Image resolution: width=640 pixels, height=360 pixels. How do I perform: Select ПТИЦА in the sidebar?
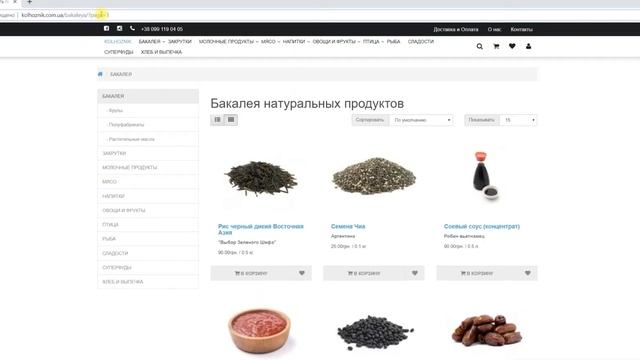(148, 225)
